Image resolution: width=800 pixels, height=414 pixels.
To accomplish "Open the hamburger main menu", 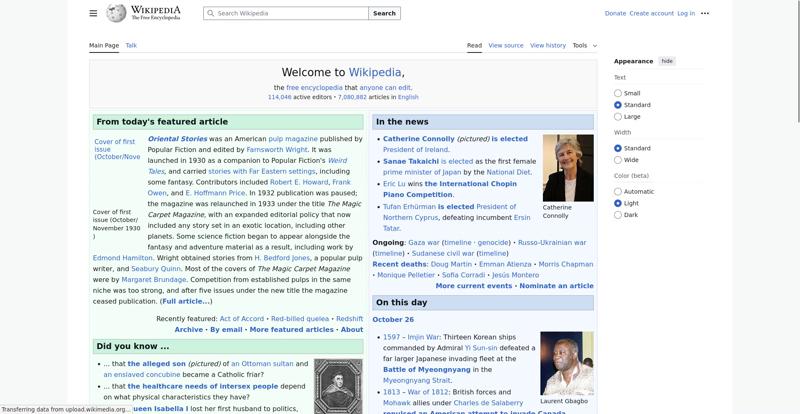I will click(x=93, y=13).
